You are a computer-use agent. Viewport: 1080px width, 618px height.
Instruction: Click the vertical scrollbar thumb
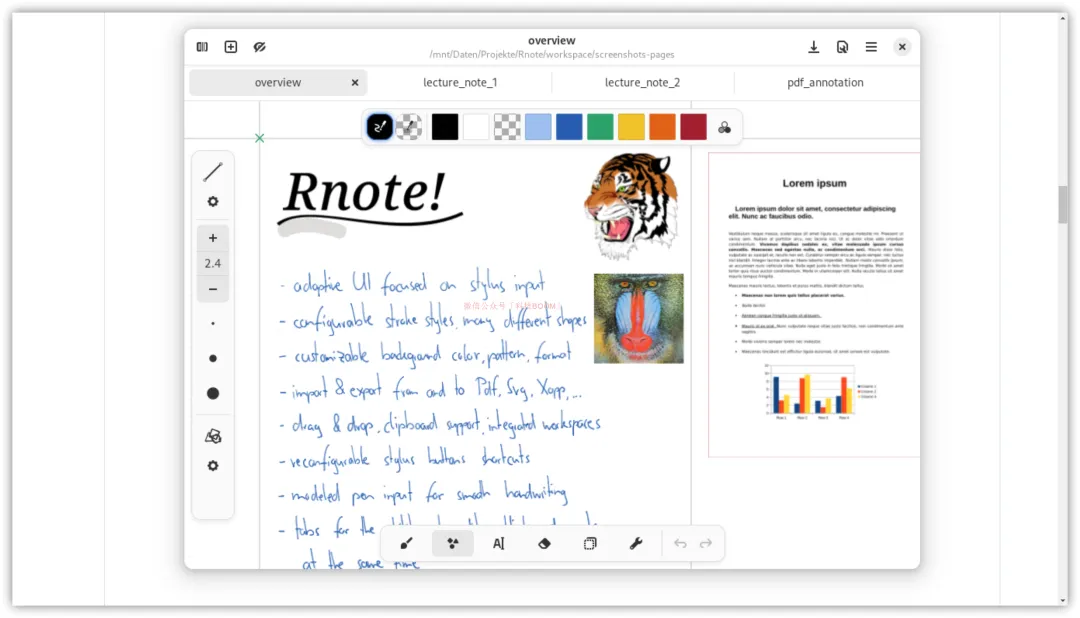pyautogui.click(x=1063, y=205)
